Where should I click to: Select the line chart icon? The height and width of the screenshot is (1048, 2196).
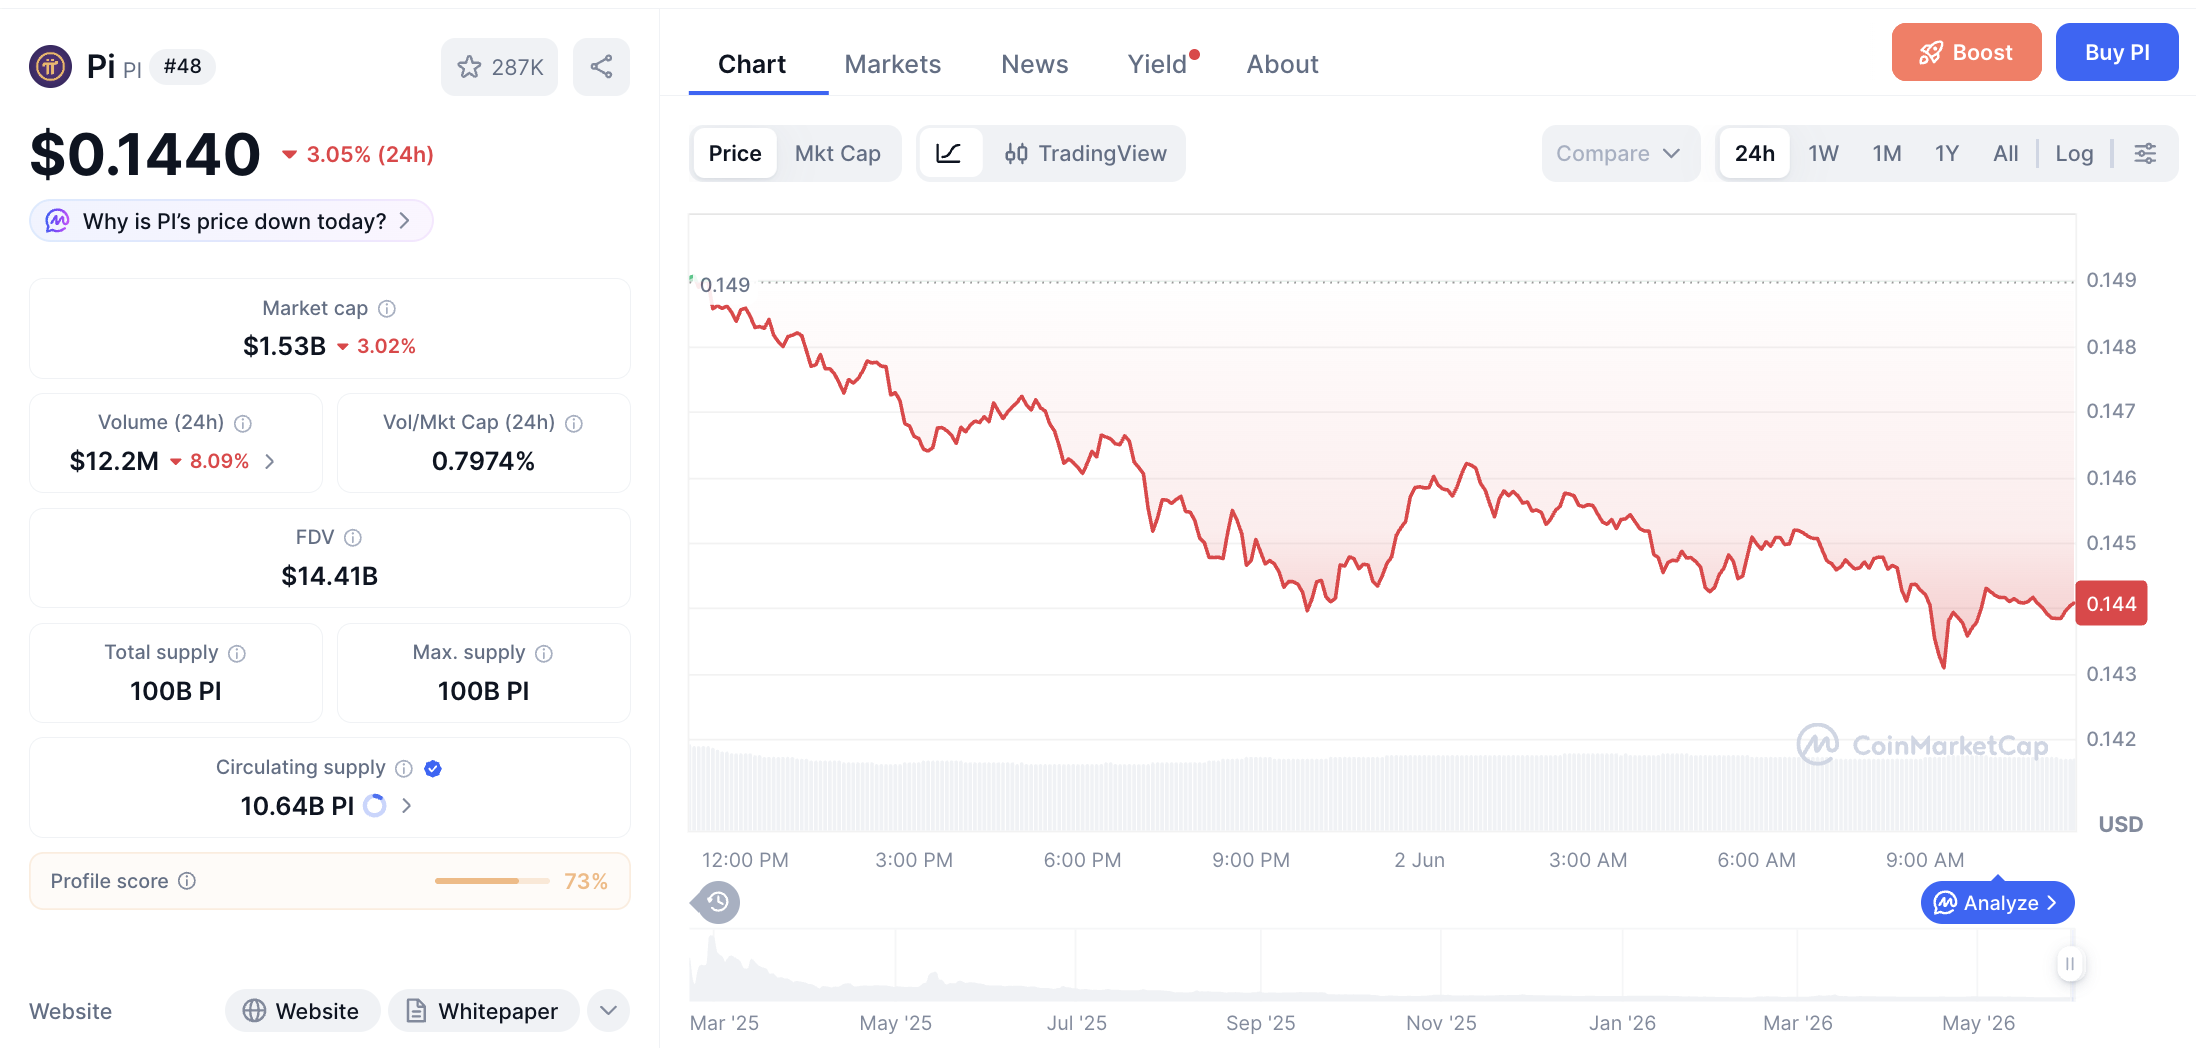point(948,153)
